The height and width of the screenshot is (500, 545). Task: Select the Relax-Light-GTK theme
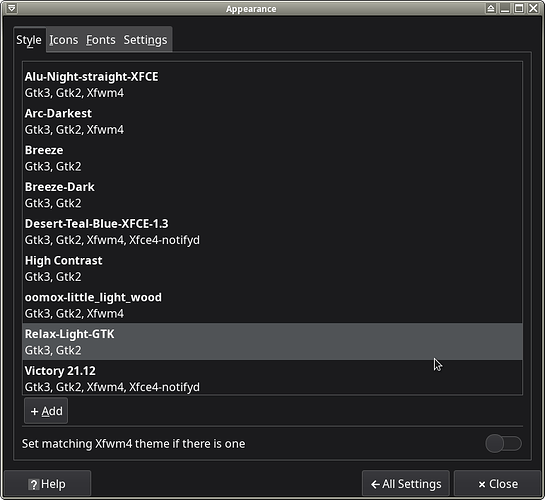tap(272, 342)
